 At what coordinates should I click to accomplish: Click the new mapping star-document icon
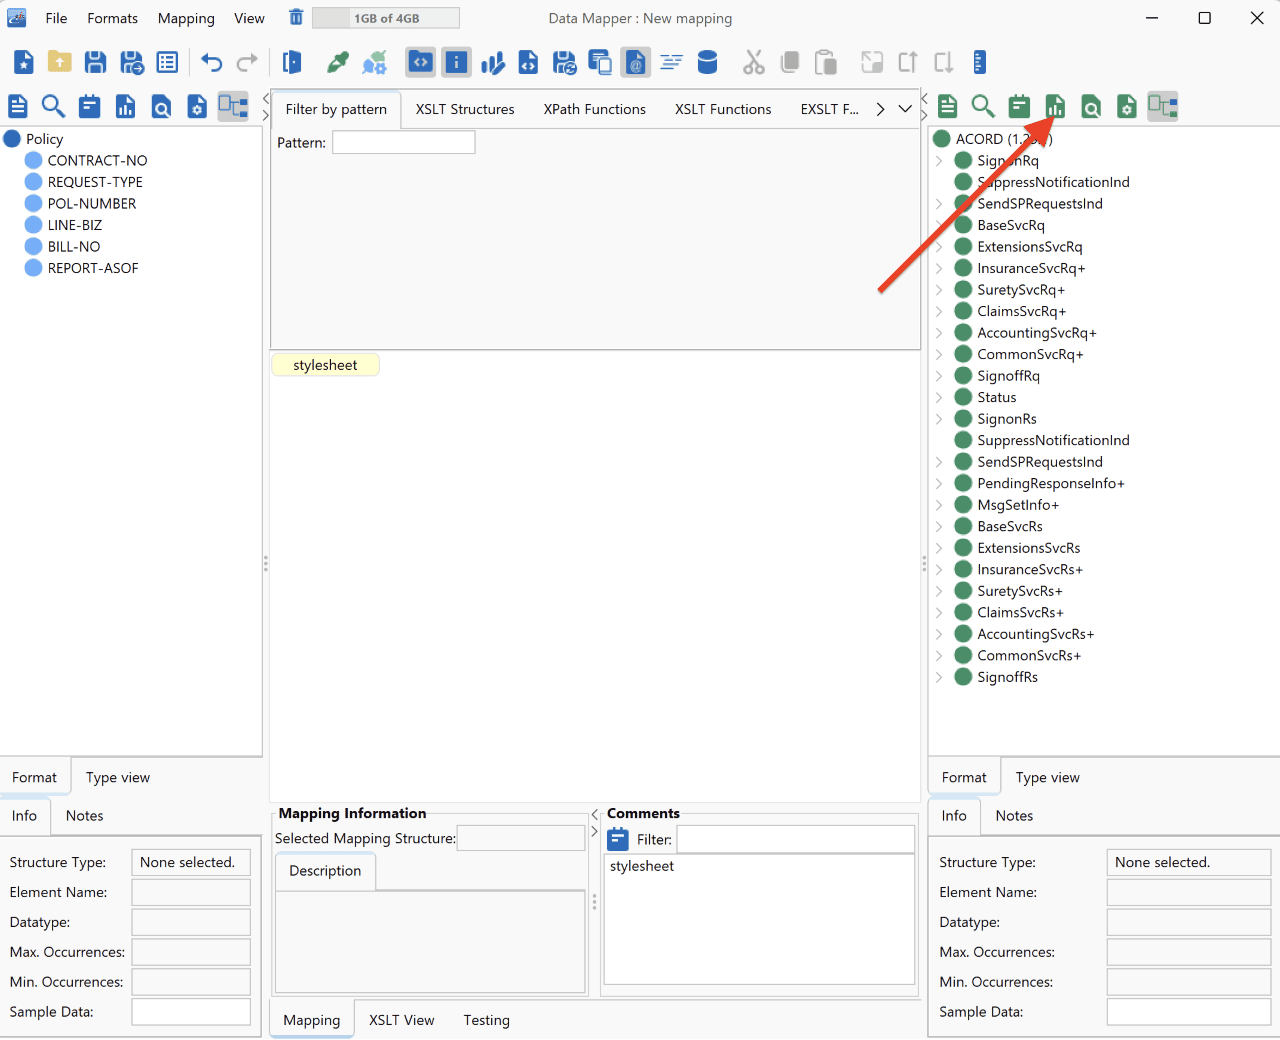[x=24, y=62]
